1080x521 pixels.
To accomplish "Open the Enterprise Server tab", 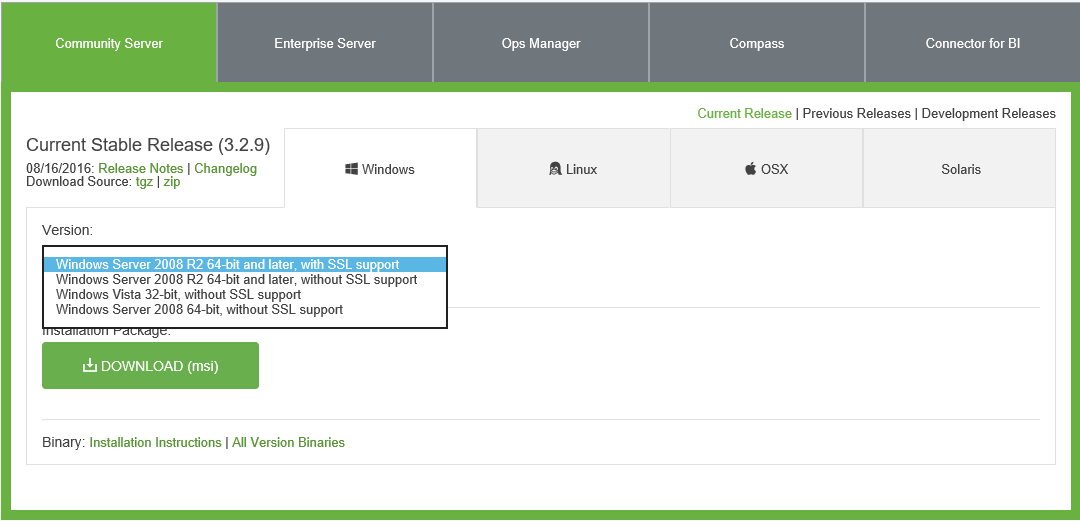I will coord(325,43).
